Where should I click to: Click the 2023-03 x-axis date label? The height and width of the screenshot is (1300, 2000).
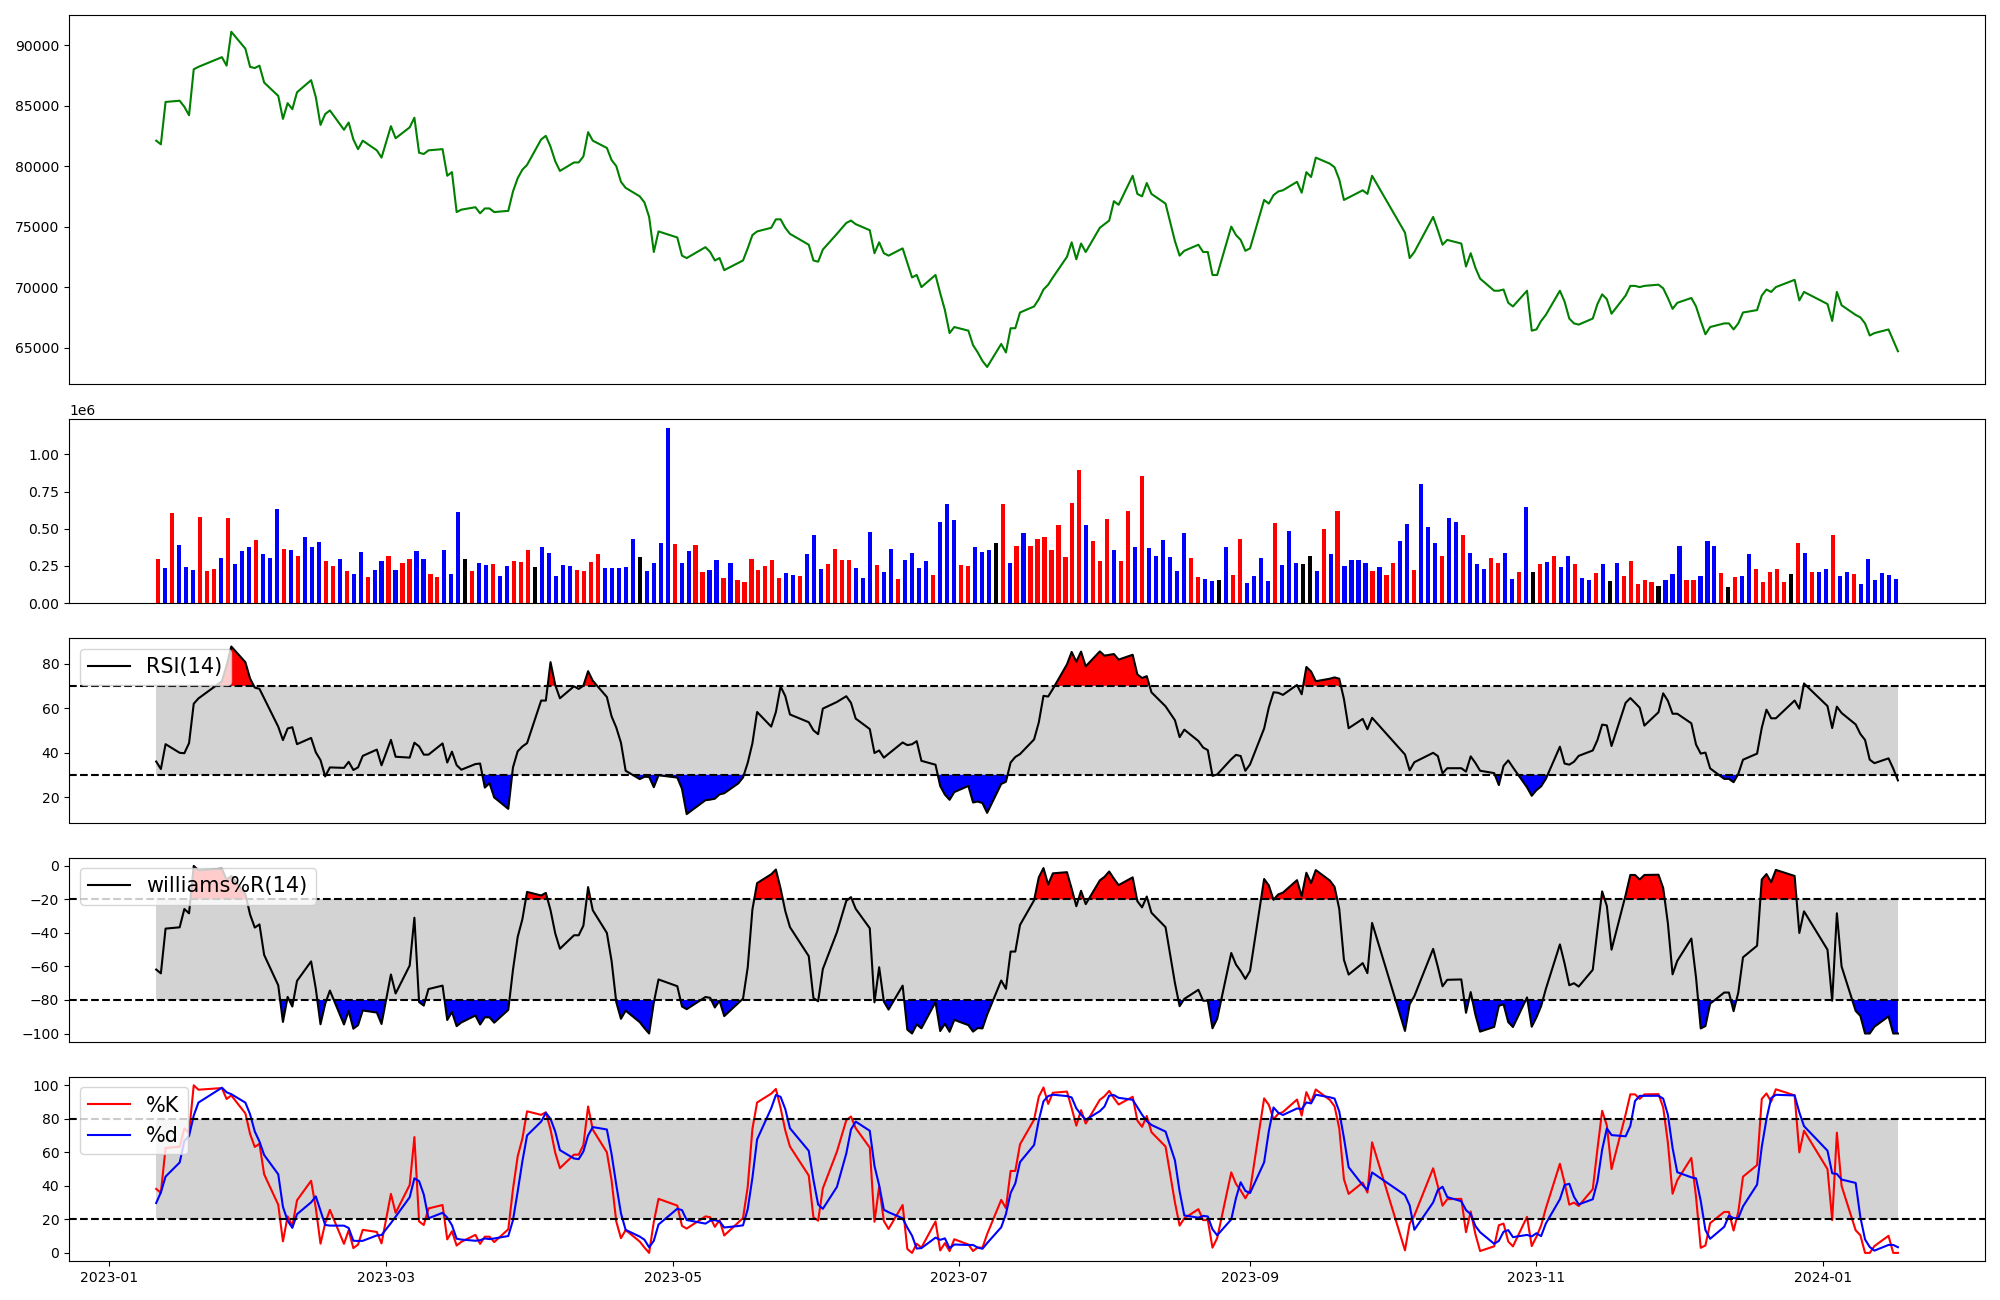pyautogui.click(x=386, y=1277)
